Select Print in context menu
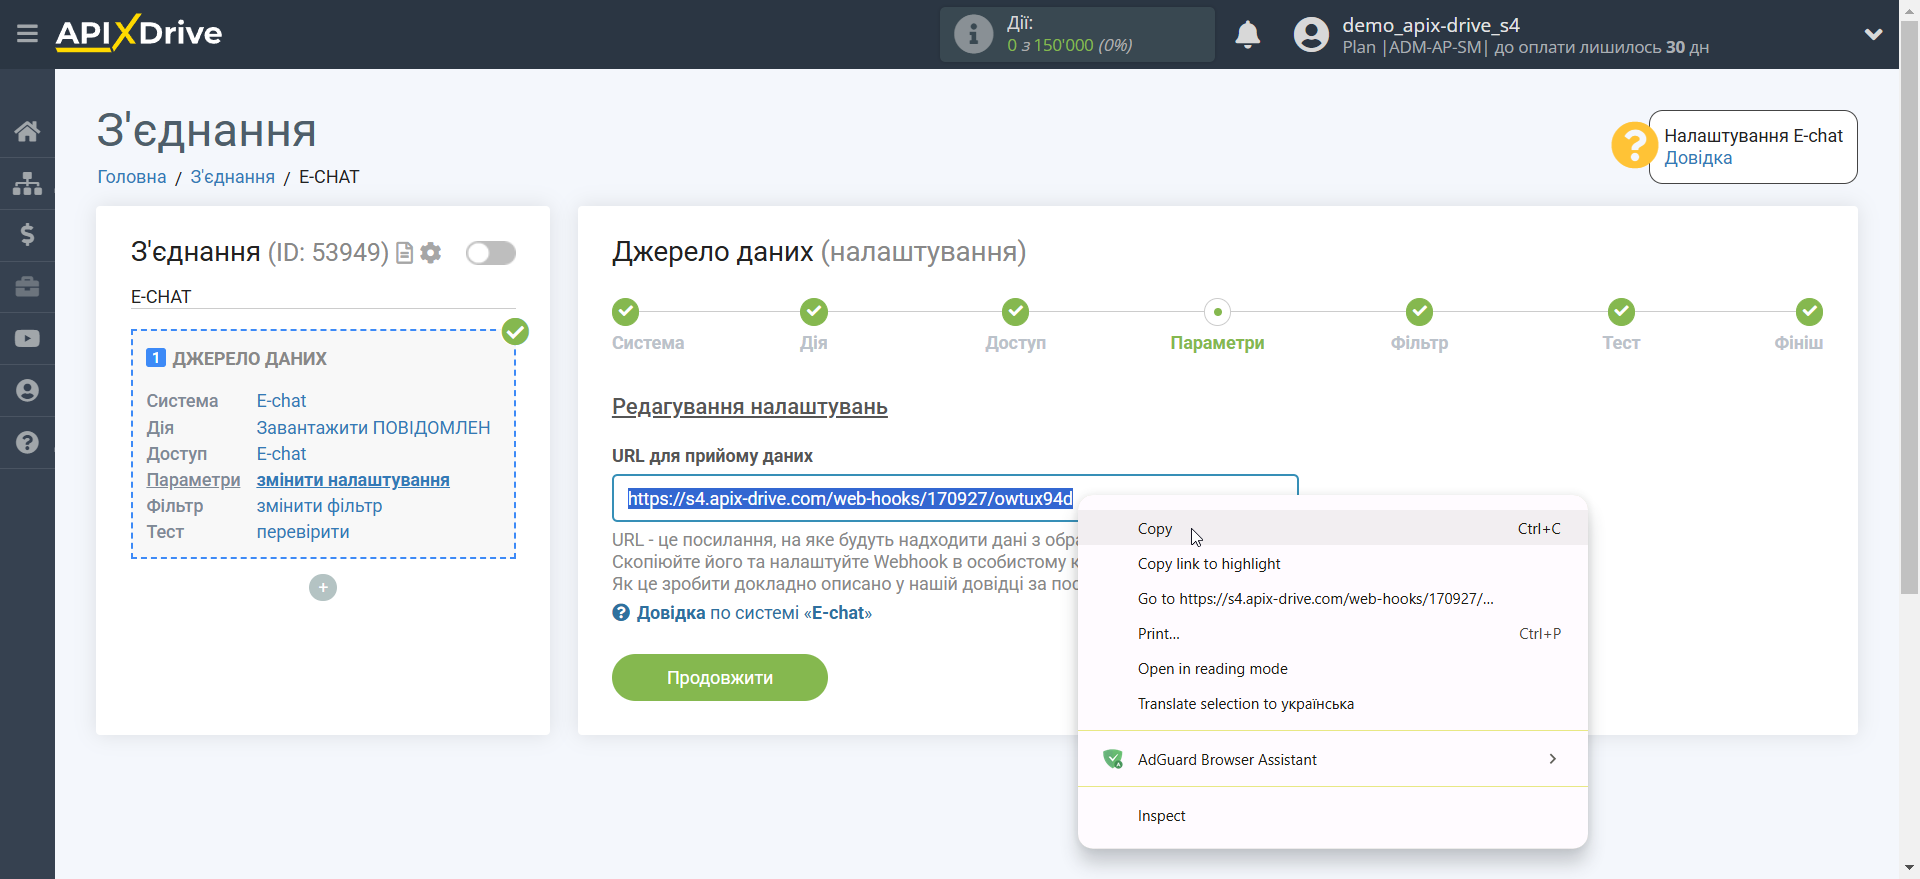Image resolution: width=1920 pixels, height=879 pixels. pos(1333,634)
